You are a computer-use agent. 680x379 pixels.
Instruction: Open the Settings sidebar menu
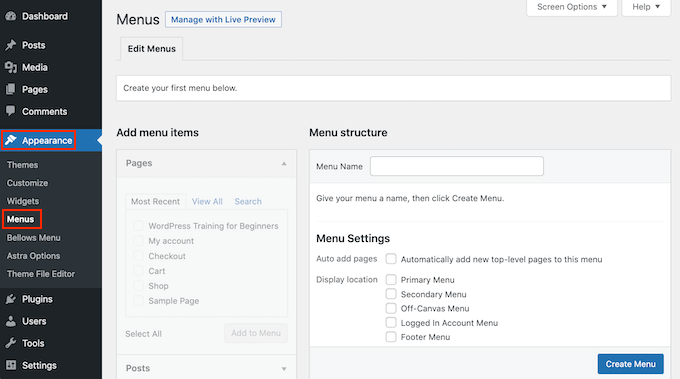point(39,366)
